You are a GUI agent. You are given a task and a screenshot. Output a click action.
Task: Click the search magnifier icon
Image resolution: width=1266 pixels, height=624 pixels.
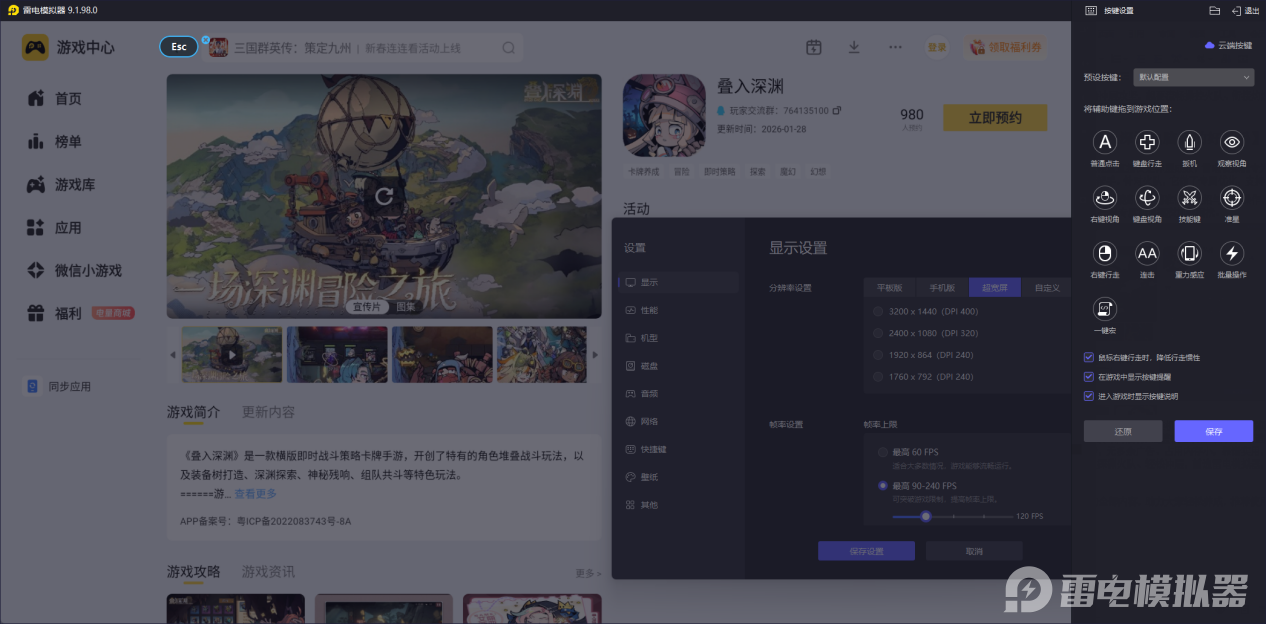pyautogui.click(x=508, y=48)
